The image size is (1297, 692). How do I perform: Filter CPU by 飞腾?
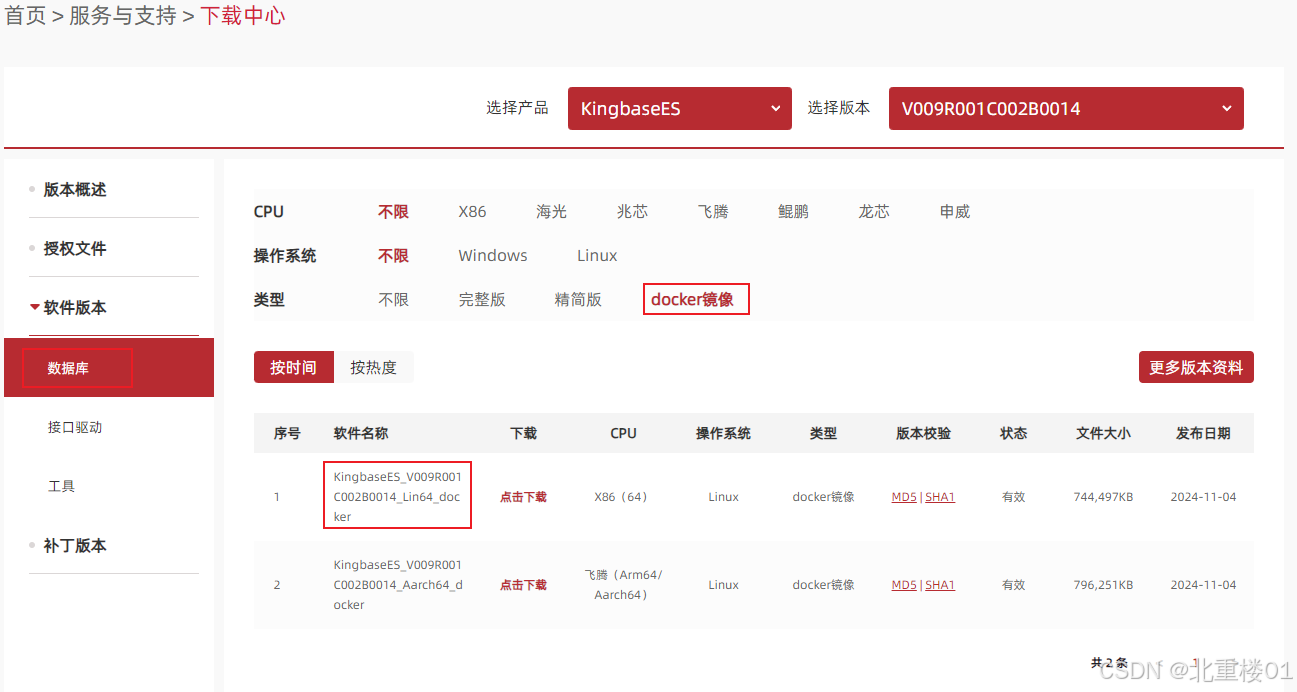click(713, 211)
